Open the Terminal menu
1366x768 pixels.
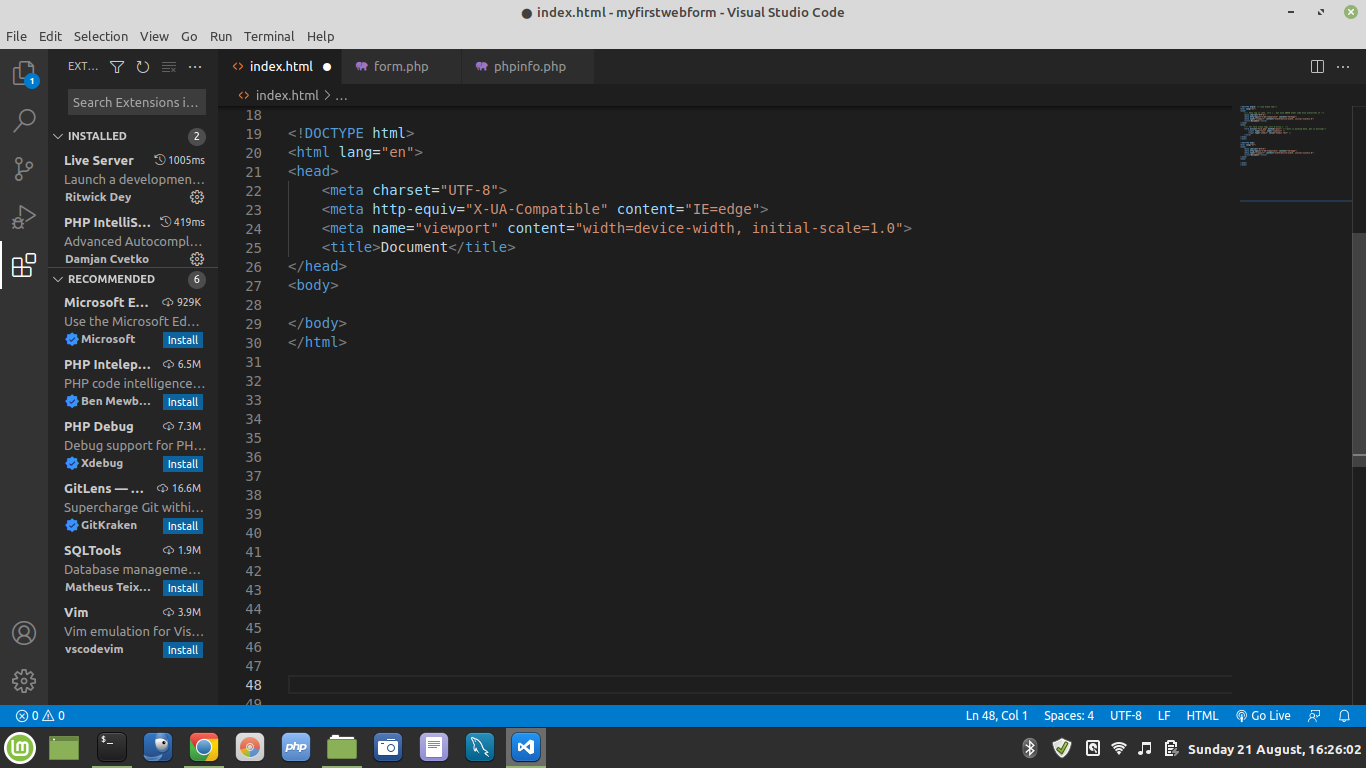(269, 36)
